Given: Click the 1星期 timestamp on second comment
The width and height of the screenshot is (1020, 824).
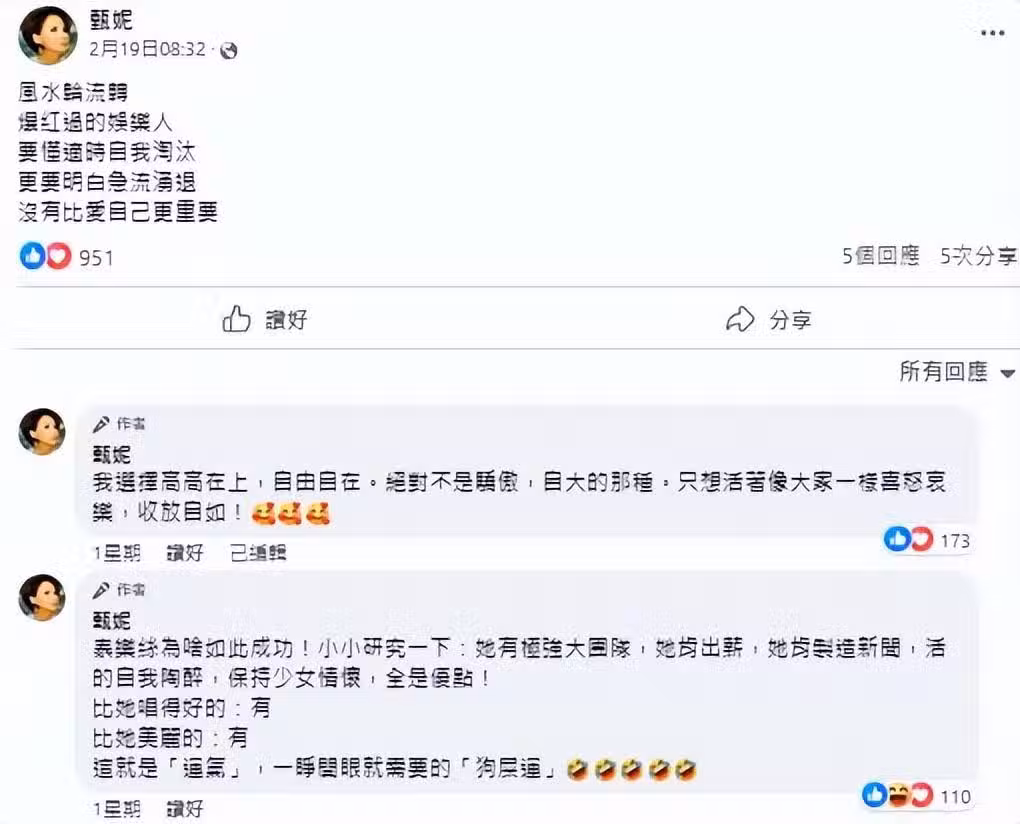Looking at the screenshot, I should point(117,808).
